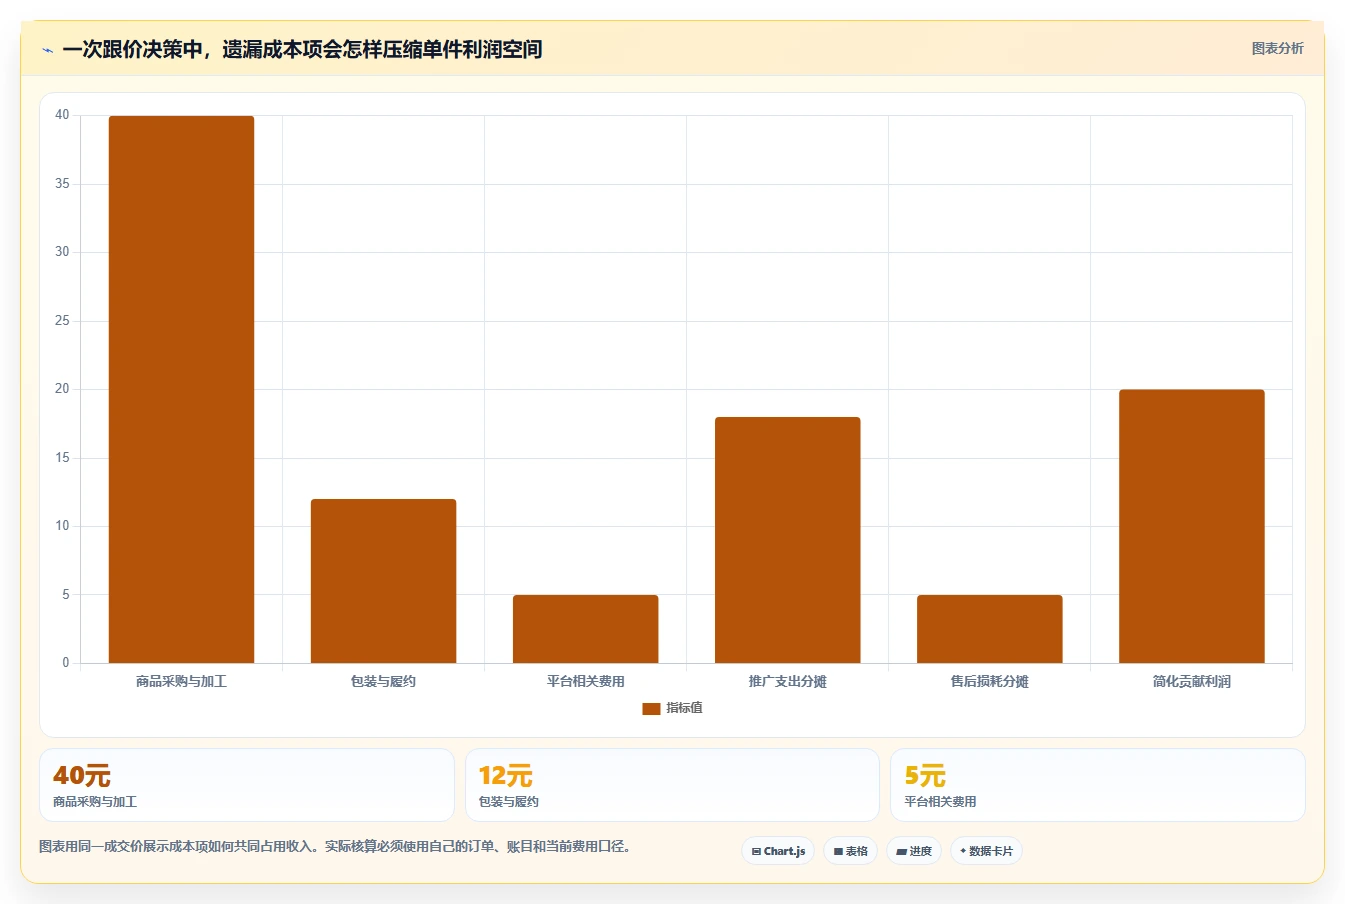The width and height of the screenshot is (1345, 904).
Task: Select the 40元 data card value
Action: pos(82,776)
